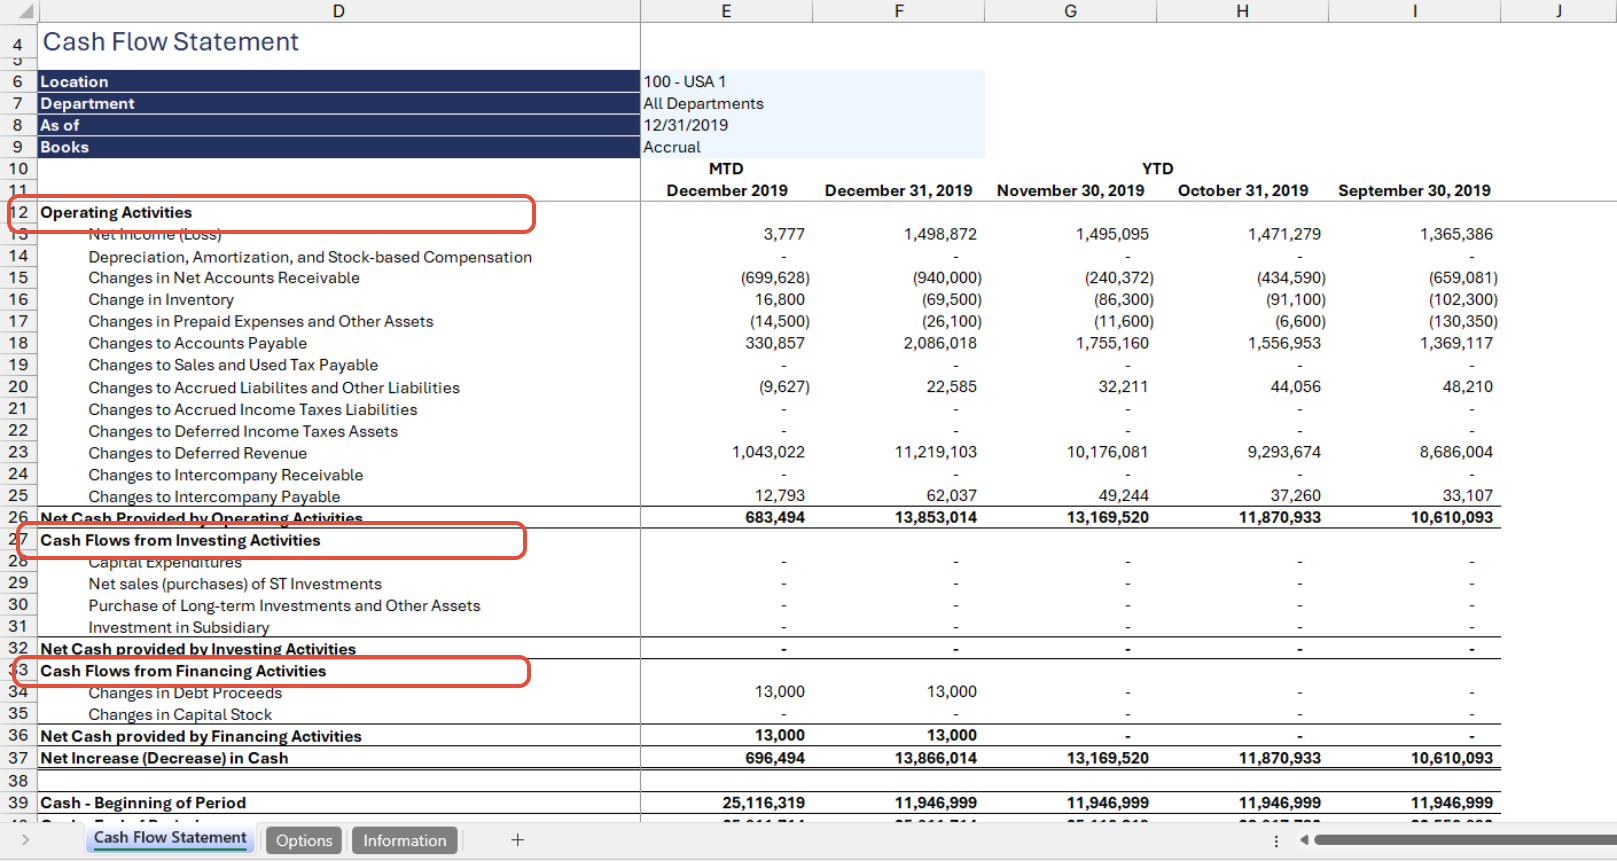Click 'Changes to Intercompany Payable' row label
This screenshot has height=861, width=1617.
[214, 497]
